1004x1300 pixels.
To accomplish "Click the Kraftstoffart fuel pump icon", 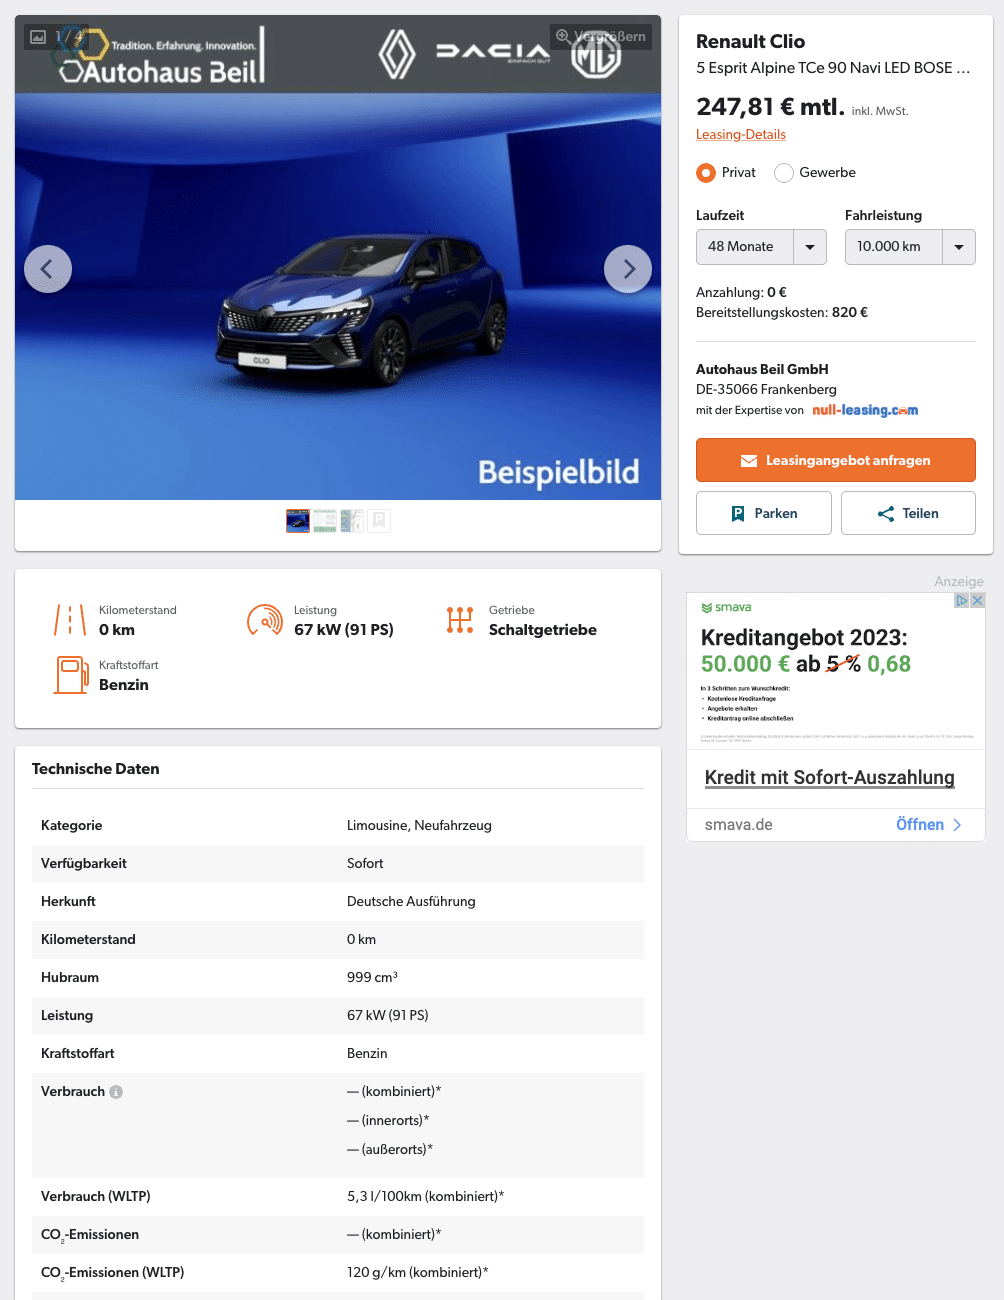I will 71,675.
